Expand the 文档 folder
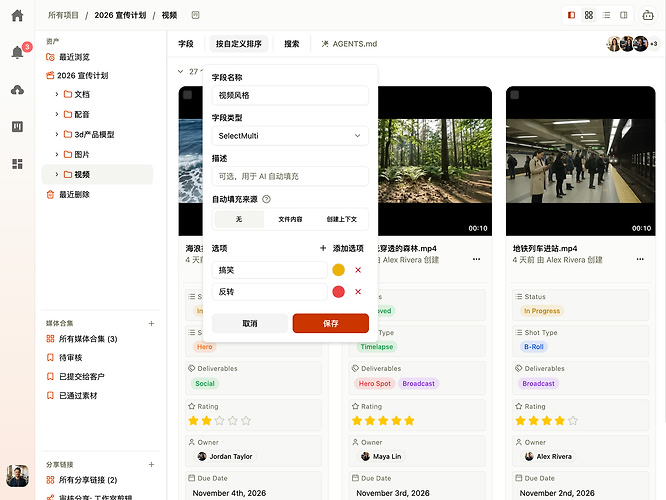The width and height of the screenshot is (666, 500). coord(57,94)
